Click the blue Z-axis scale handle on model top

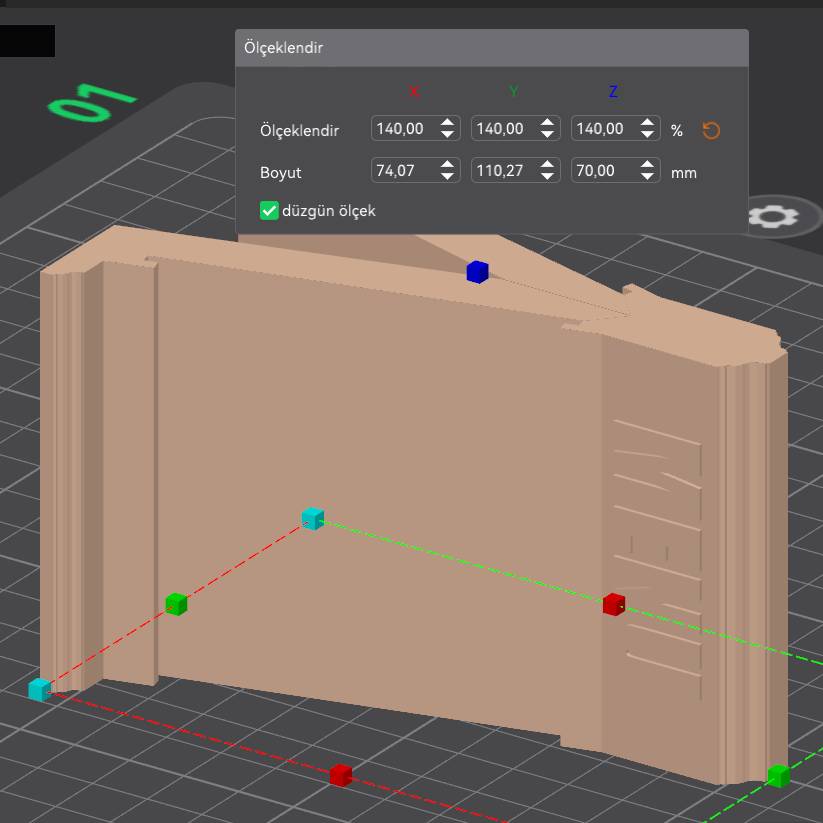[x=477, y=272]
